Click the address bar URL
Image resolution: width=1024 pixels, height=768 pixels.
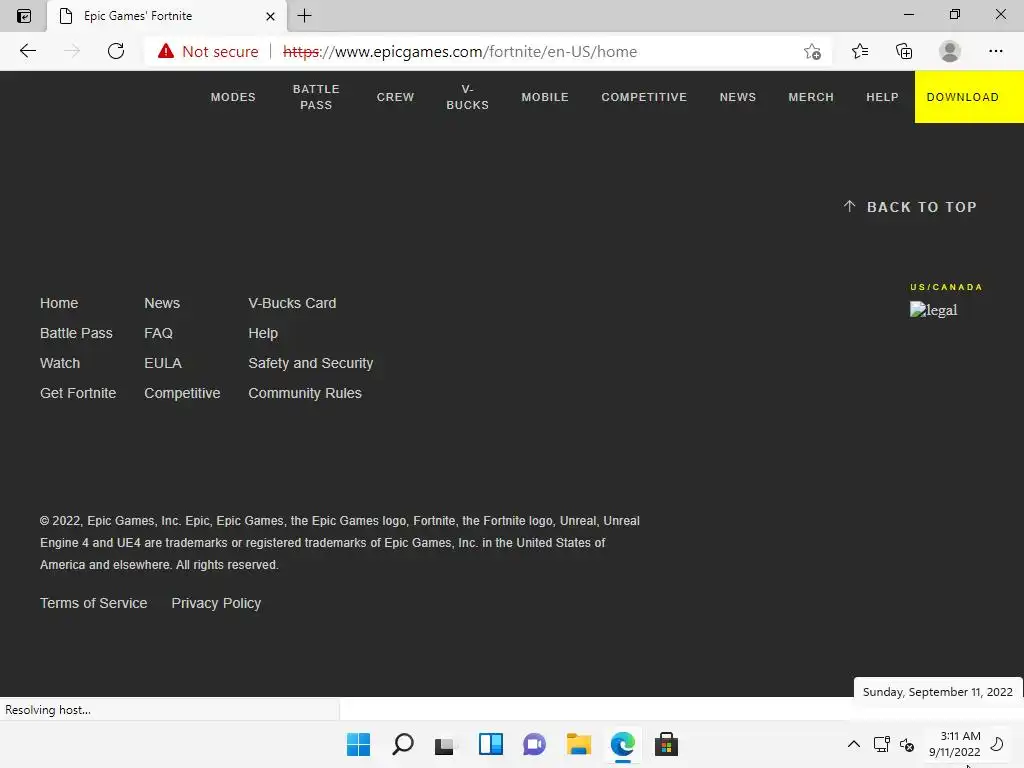pos(460,52)
